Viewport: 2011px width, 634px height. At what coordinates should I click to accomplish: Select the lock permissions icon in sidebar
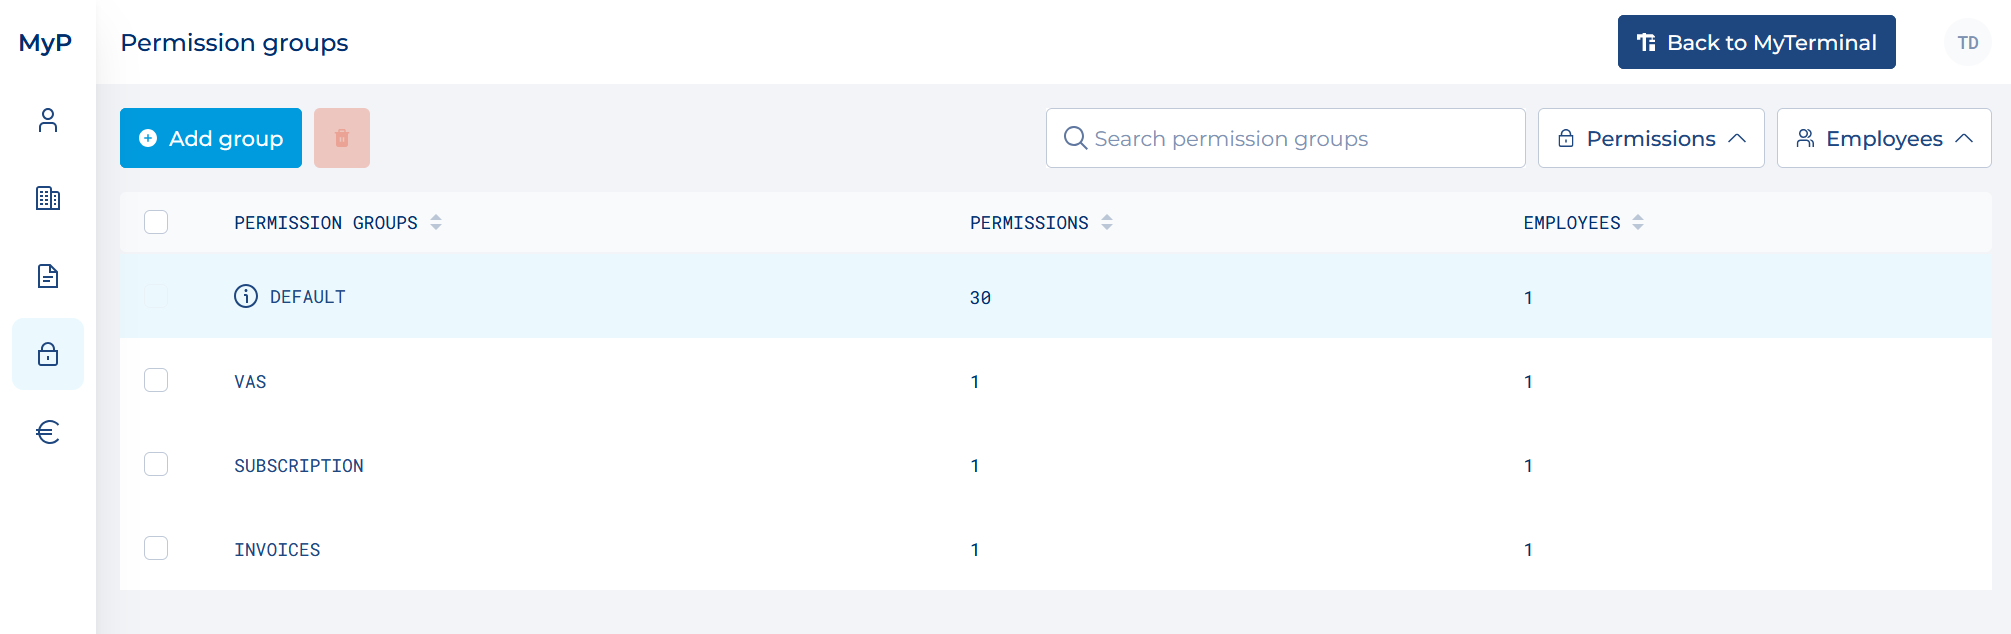click(x=48, y=354)
